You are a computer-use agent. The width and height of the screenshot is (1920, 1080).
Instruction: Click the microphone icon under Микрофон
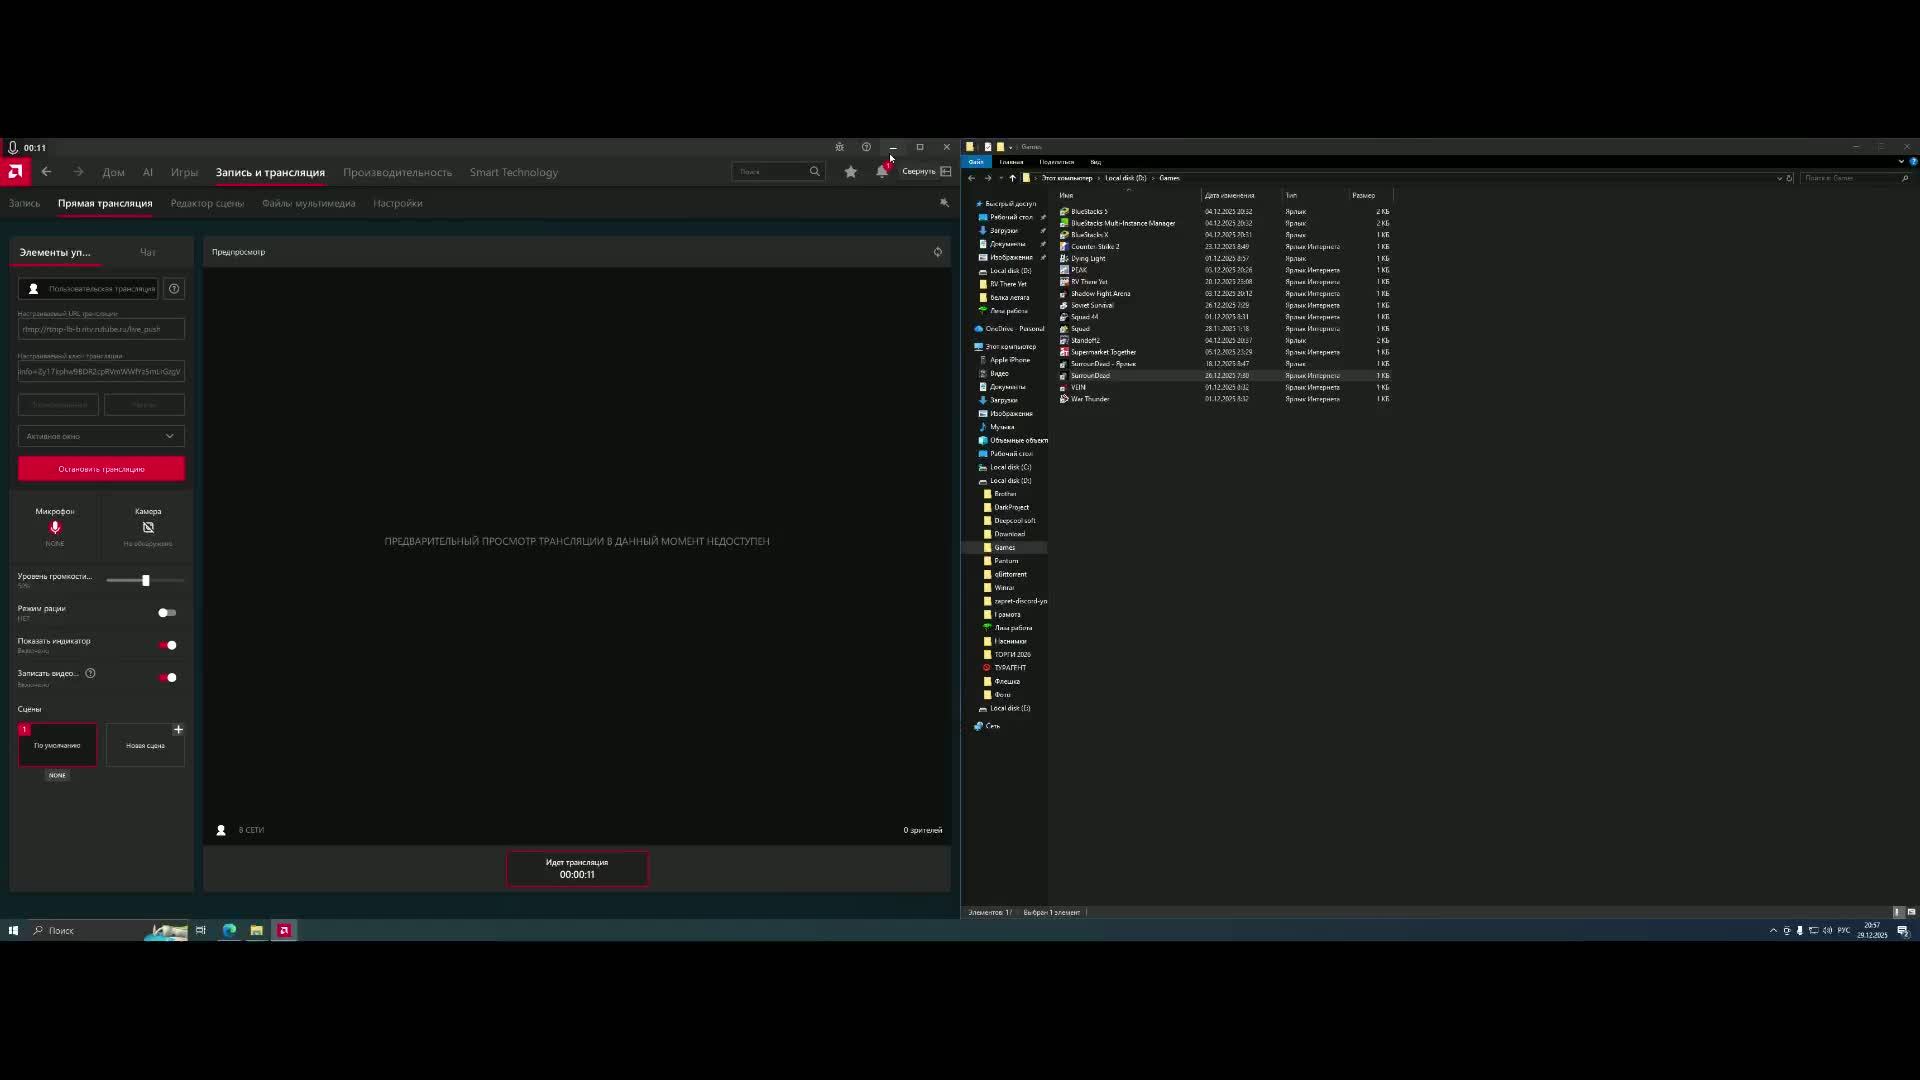click(x=55, y=527)
